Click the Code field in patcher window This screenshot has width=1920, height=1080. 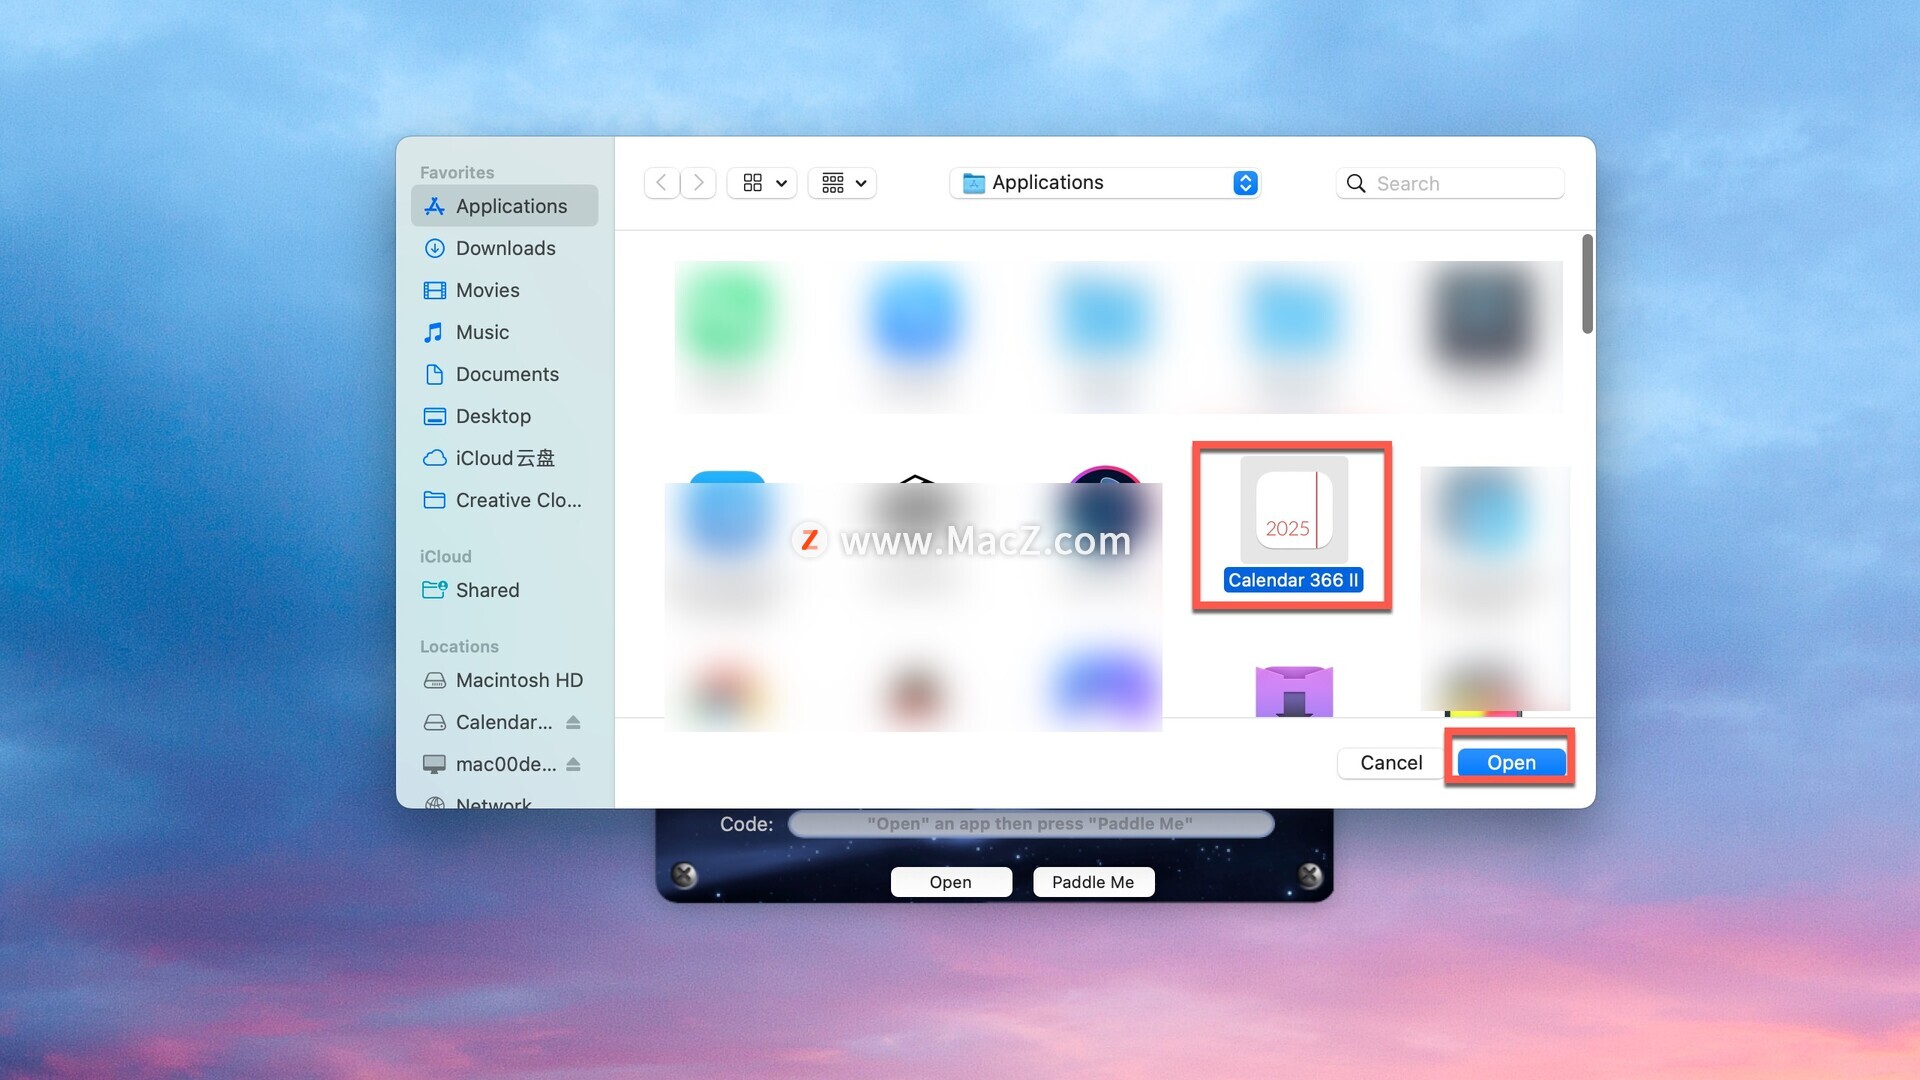pos(1030,824)
